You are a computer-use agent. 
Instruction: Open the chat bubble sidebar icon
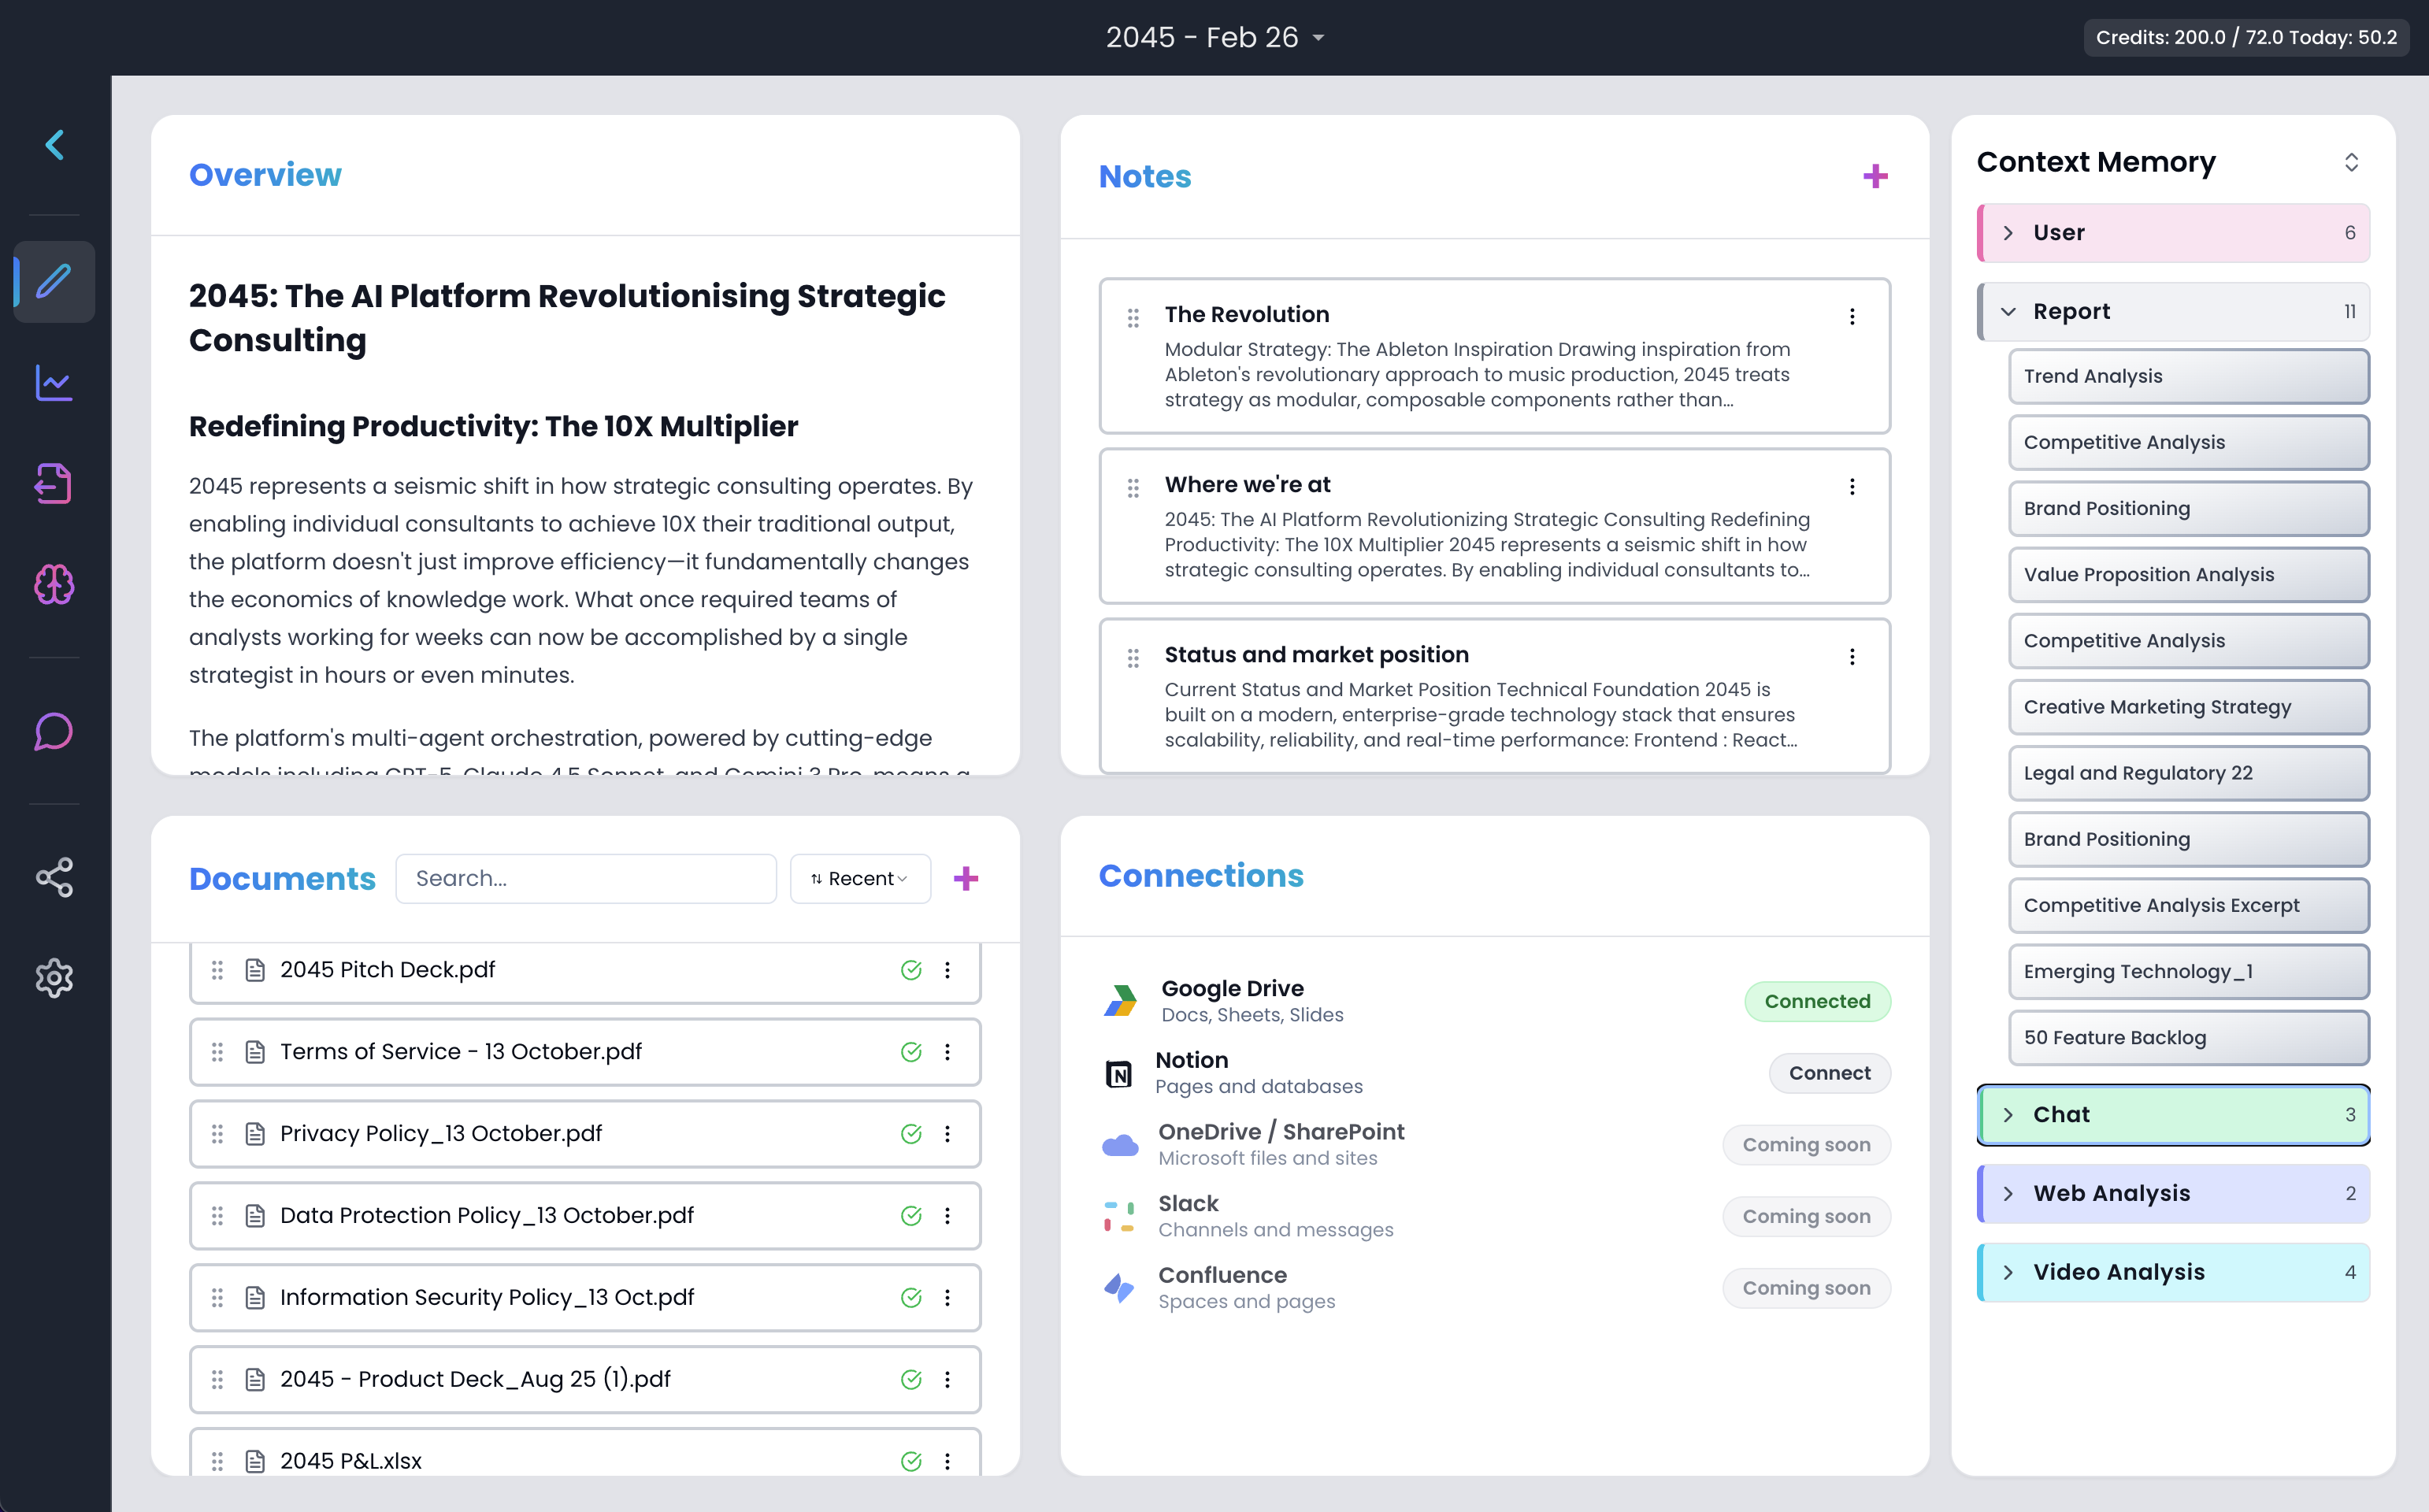tap(54, 731)
